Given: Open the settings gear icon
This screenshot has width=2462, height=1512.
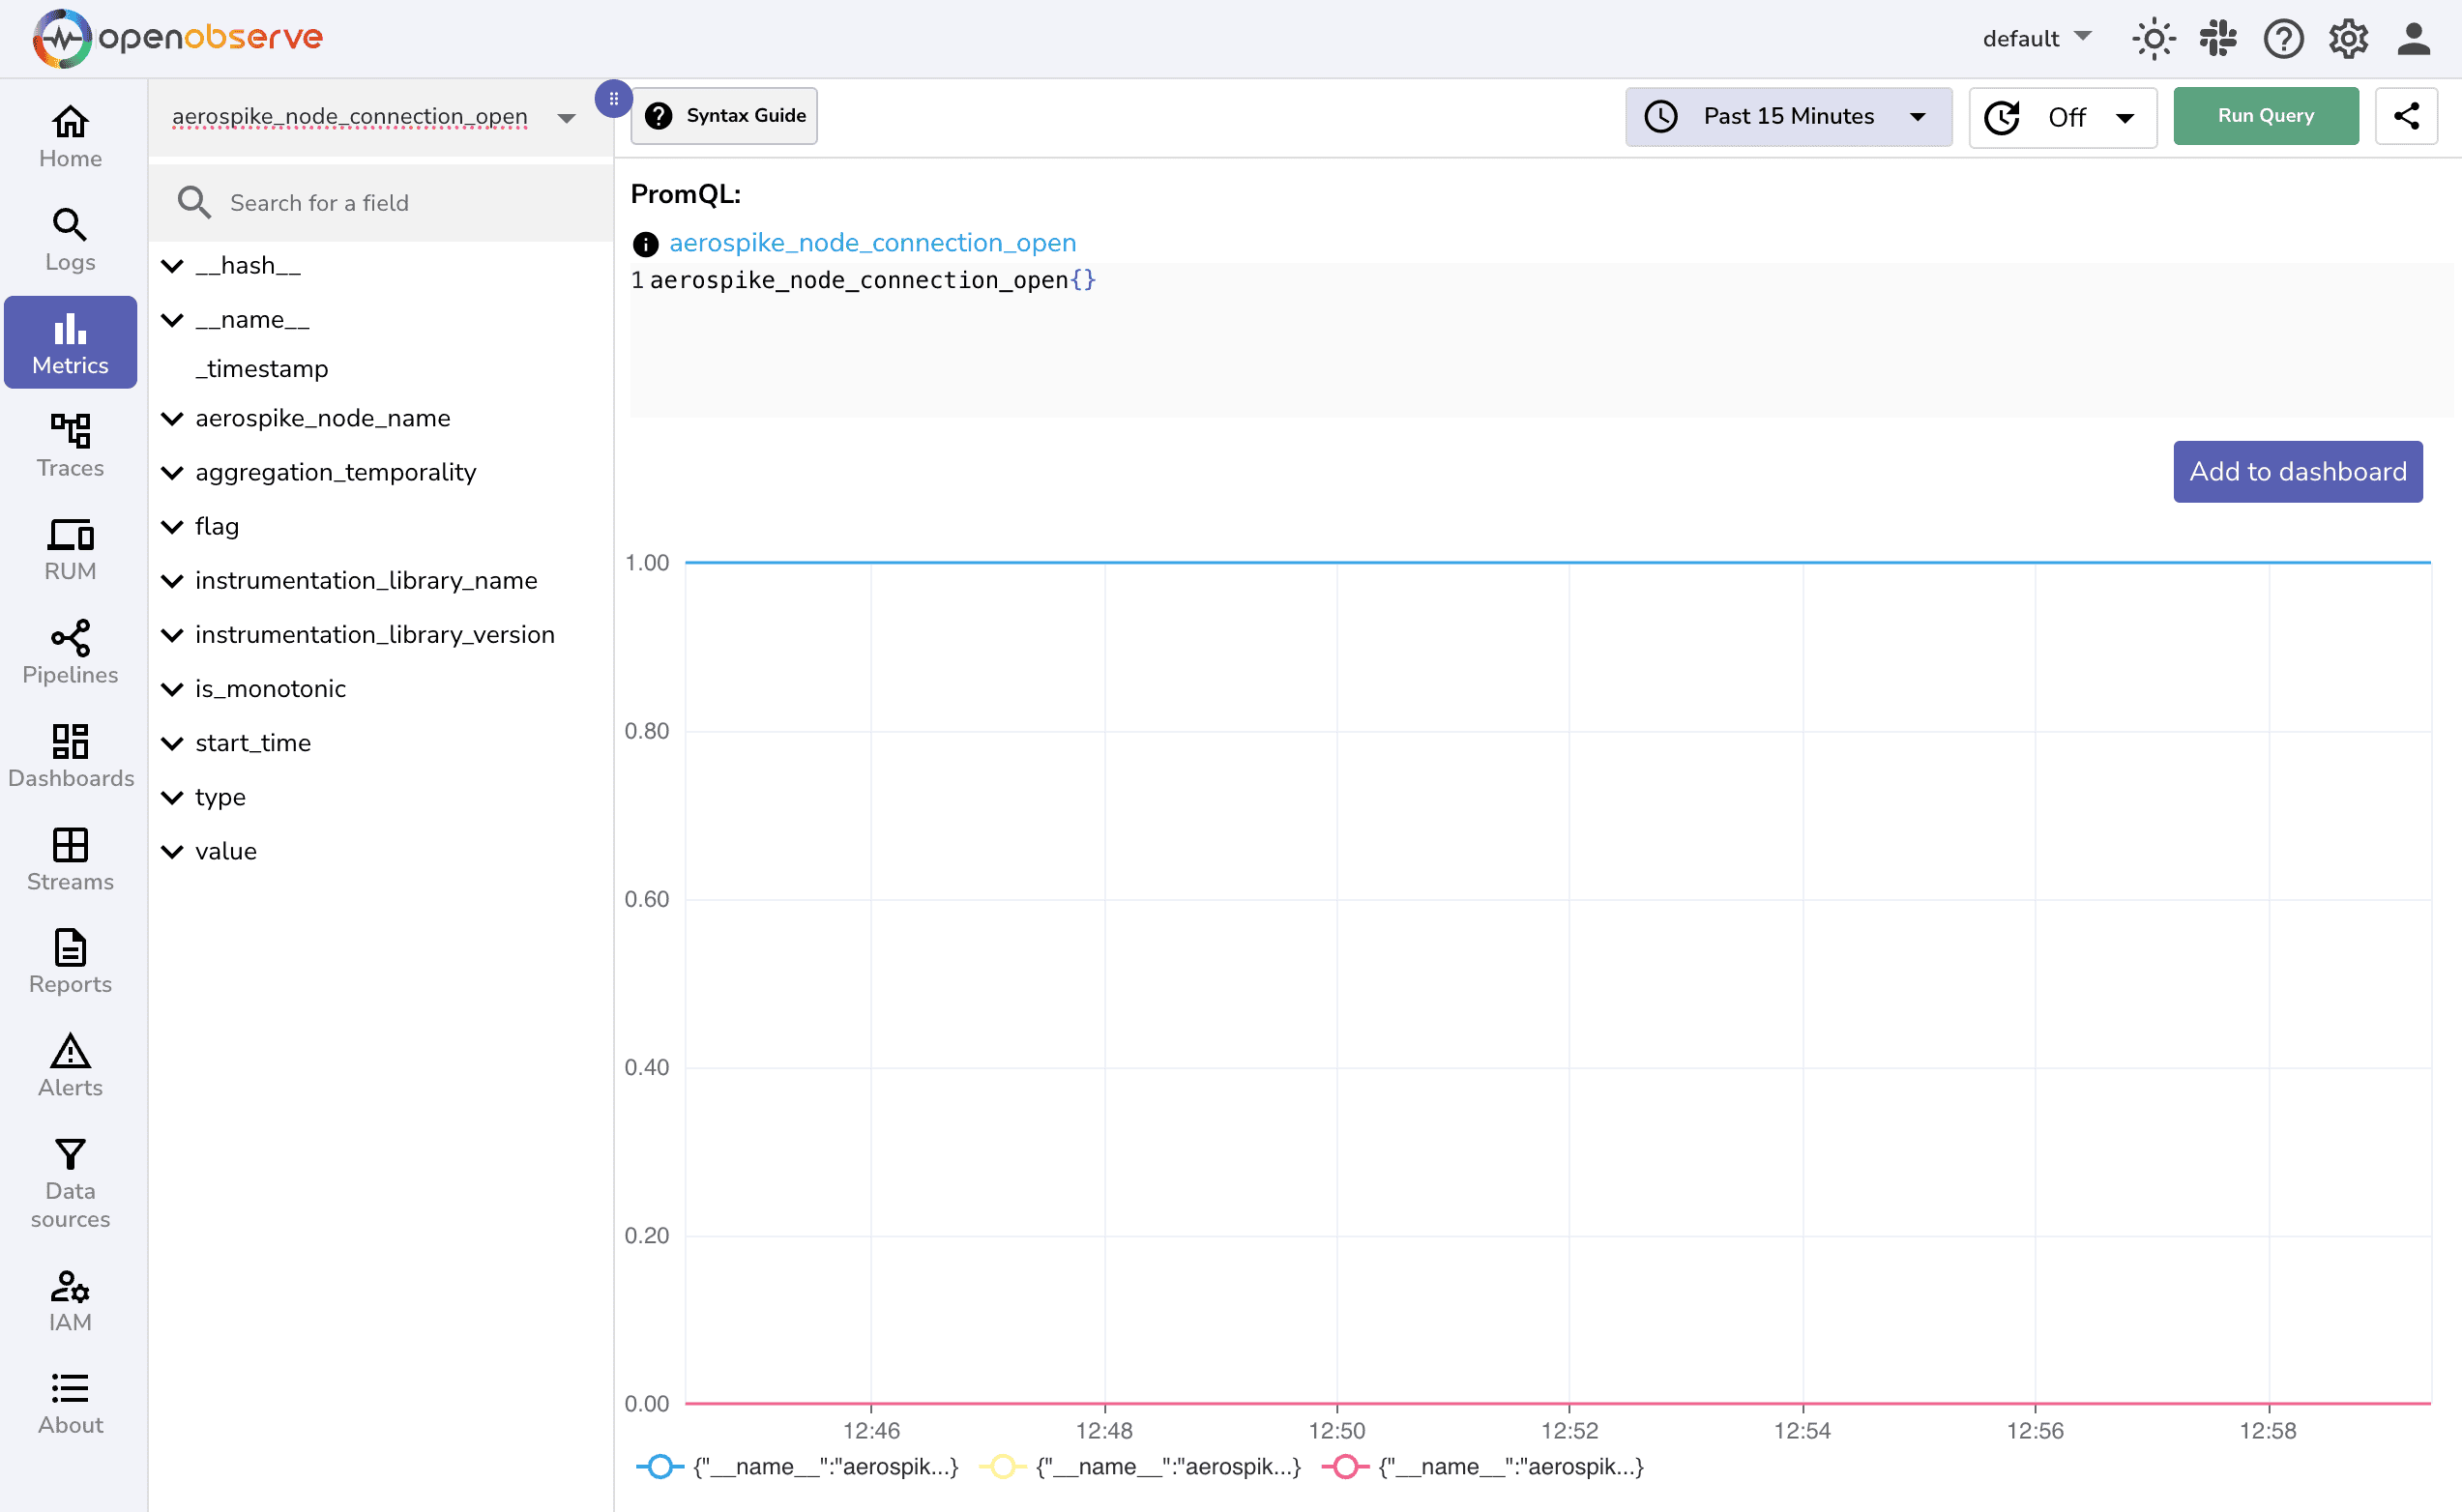Looking at the screenshot, I should tap(2348, 38).
